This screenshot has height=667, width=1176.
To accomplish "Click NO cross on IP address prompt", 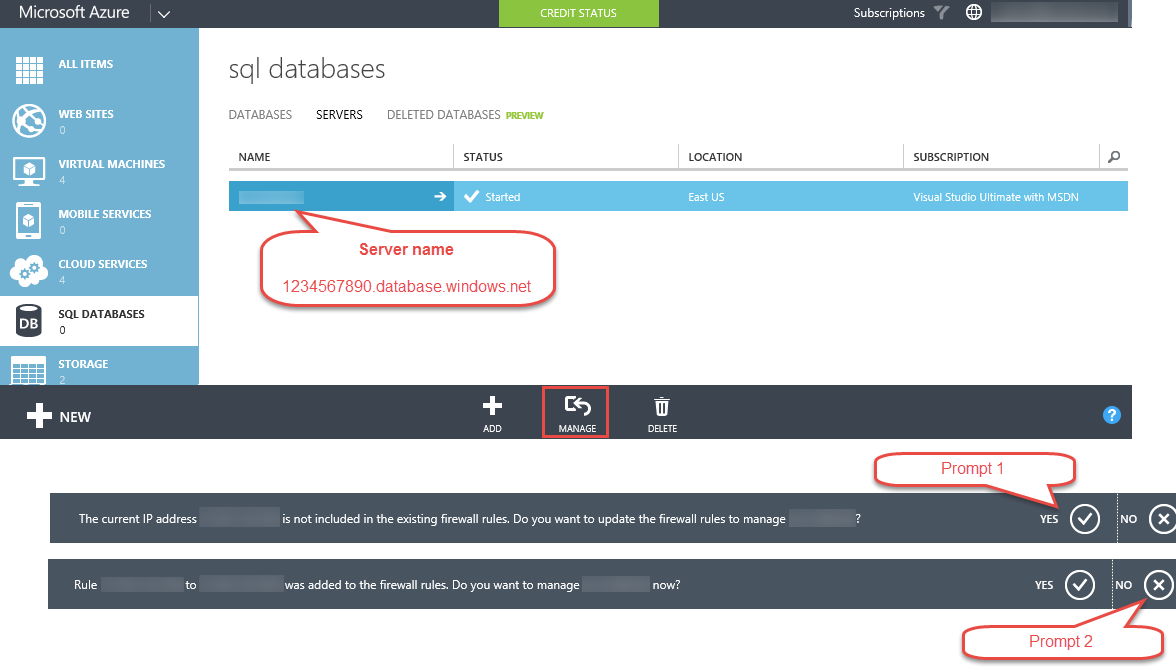I will tap(1162, 518).
